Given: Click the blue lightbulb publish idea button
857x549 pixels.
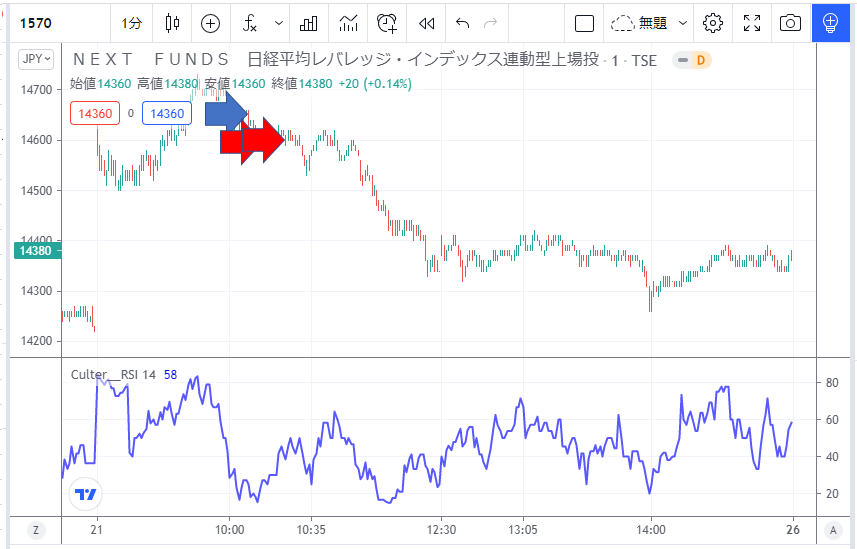Looking at the screenshot, I should point(830,23).
